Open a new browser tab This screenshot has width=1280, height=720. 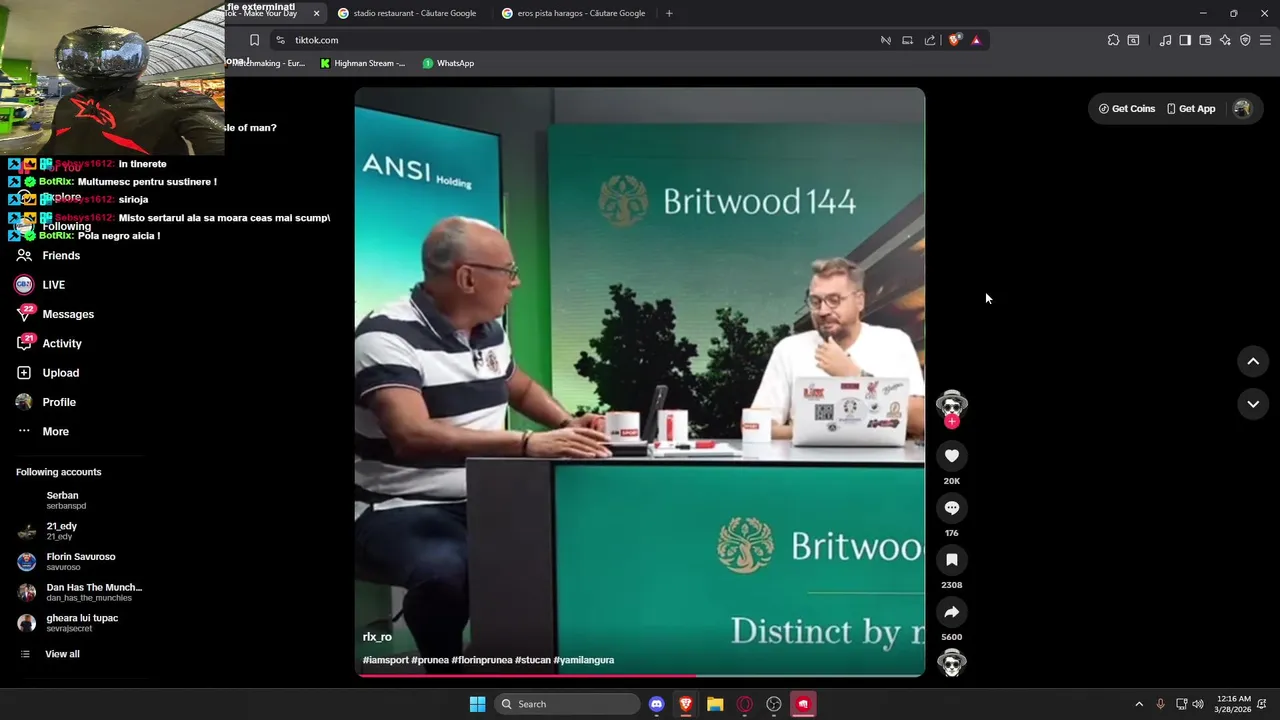(x=669, y=13)
